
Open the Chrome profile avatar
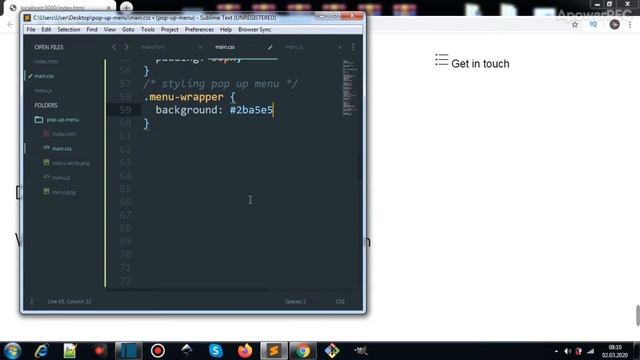[x=614, y=24]
